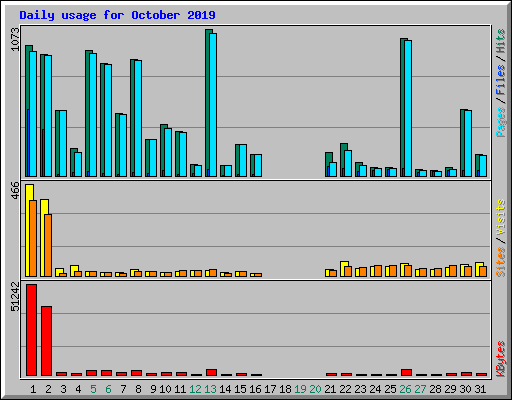This screenshot has width=512, height=400.
Task: Click day 17 on the x-axis
Action: coord(270,389)
